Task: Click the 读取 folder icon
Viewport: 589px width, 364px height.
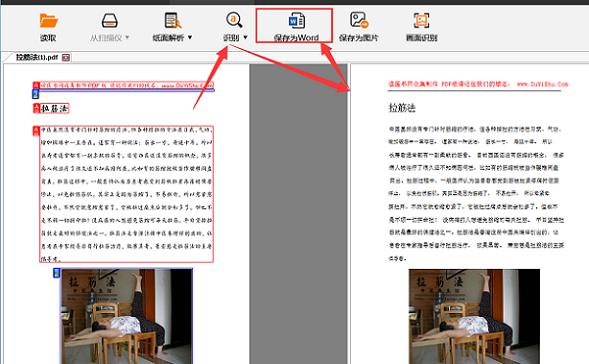Action: click(x=48, y=20)
